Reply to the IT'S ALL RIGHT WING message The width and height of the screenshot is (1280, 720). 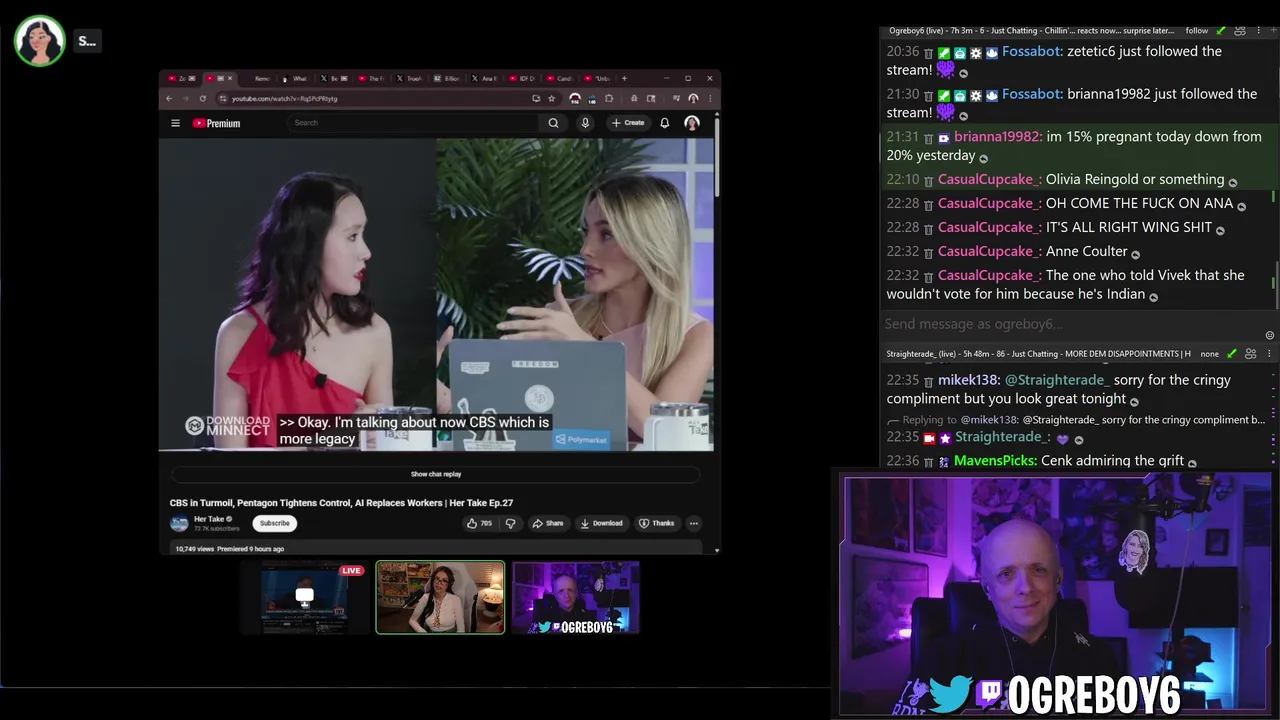pos(1220,230)
